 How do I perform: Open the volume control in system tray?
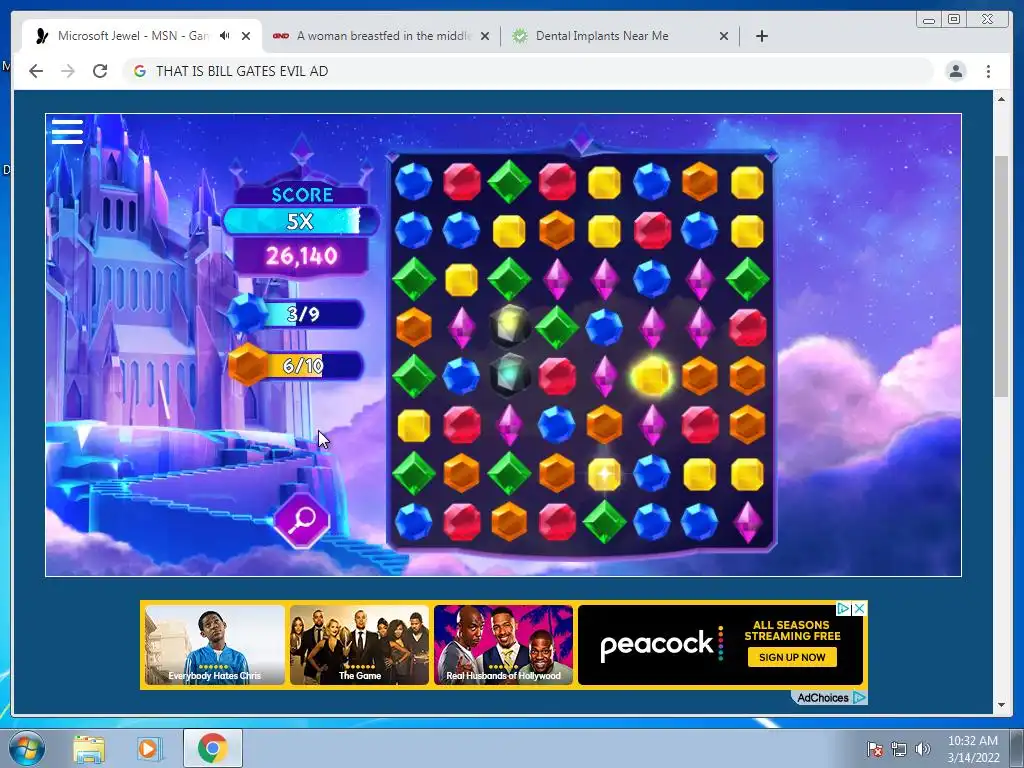[922, 749]
